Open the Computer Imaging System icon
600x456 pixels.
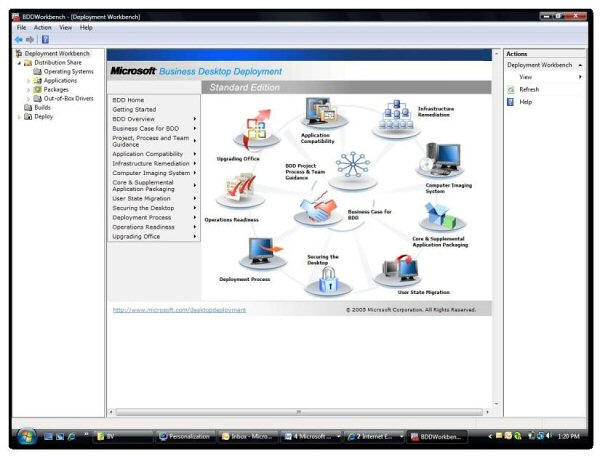[x=441, y=160]
